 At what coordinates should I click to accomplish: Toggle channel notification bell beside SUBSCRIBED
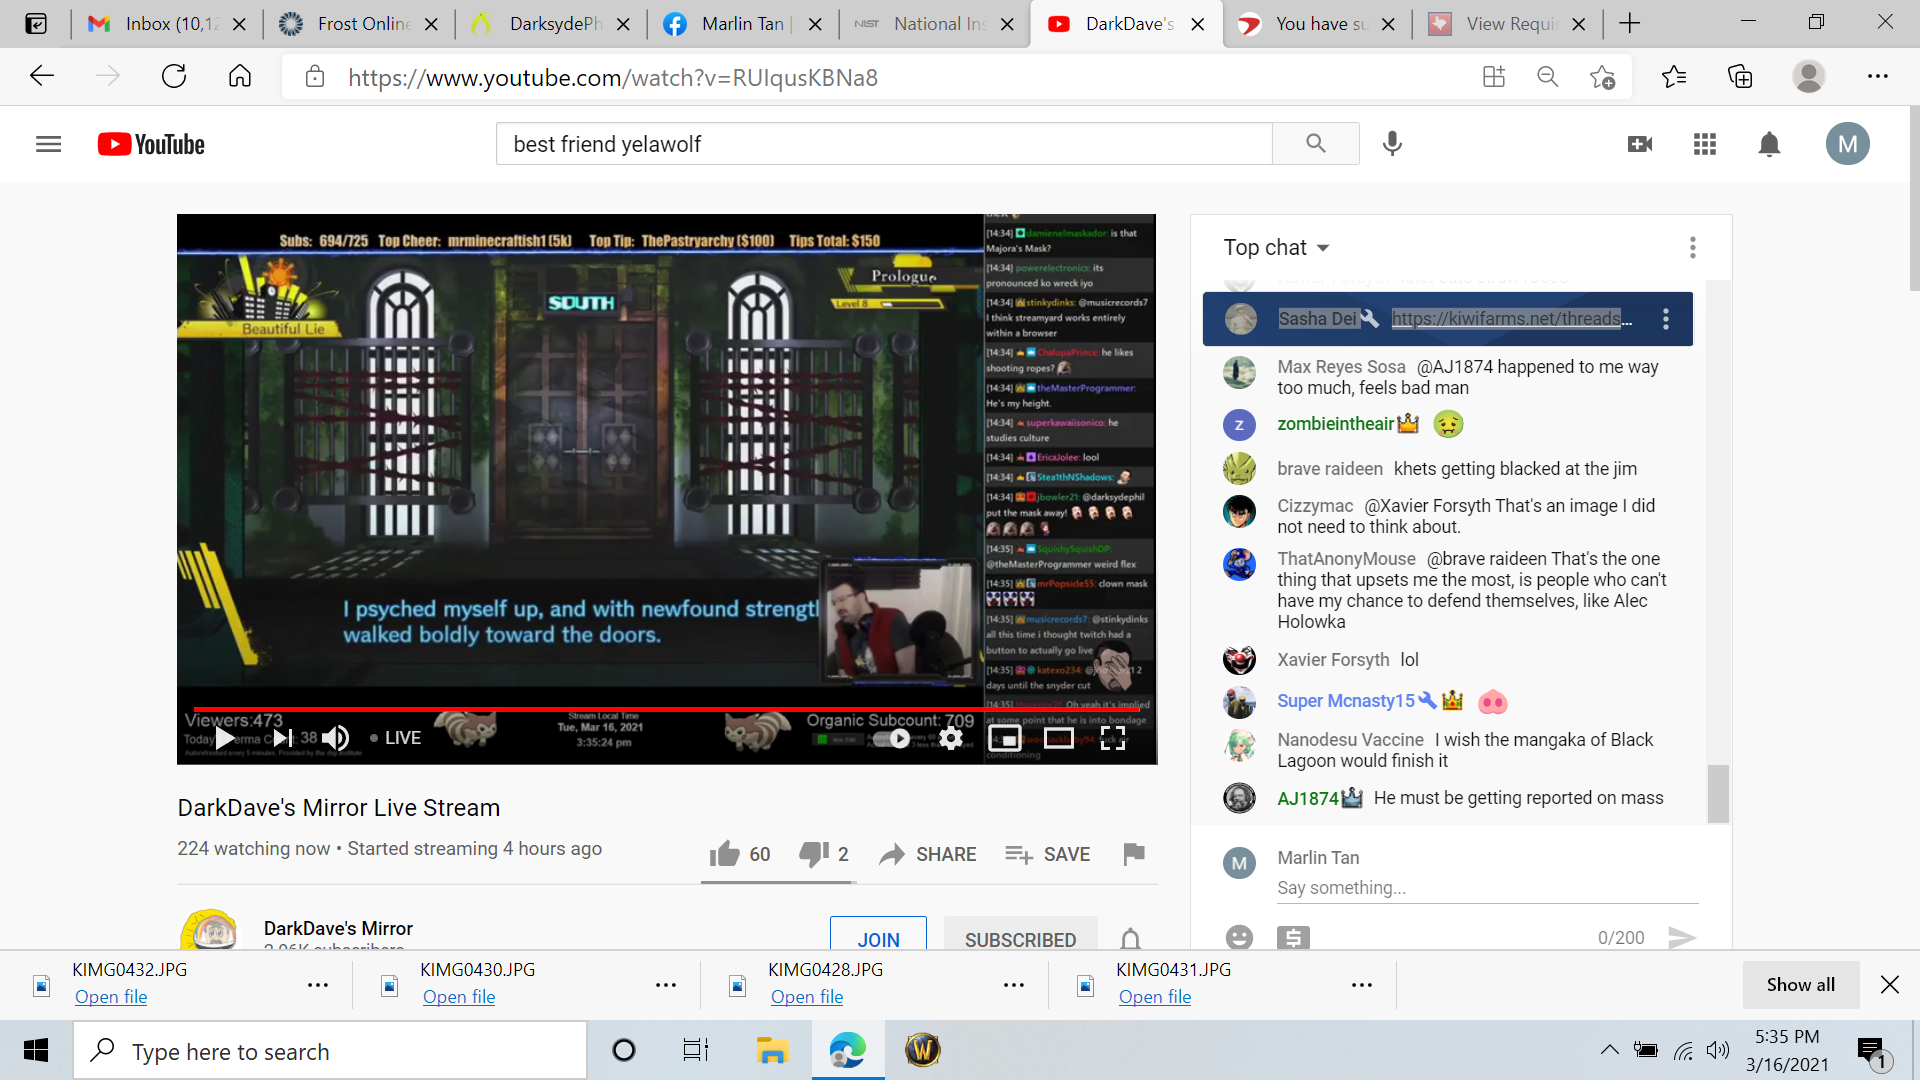click(x=1130, y=939)
